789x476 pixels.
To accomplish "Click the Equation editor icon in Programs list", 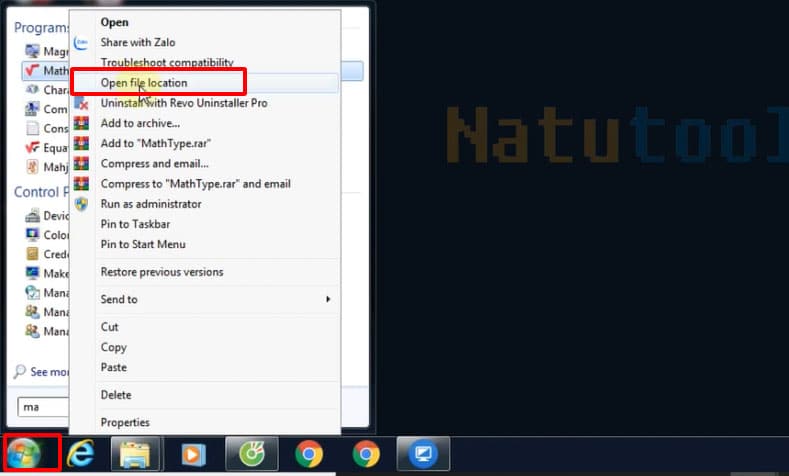I will (x=32, y=147).
